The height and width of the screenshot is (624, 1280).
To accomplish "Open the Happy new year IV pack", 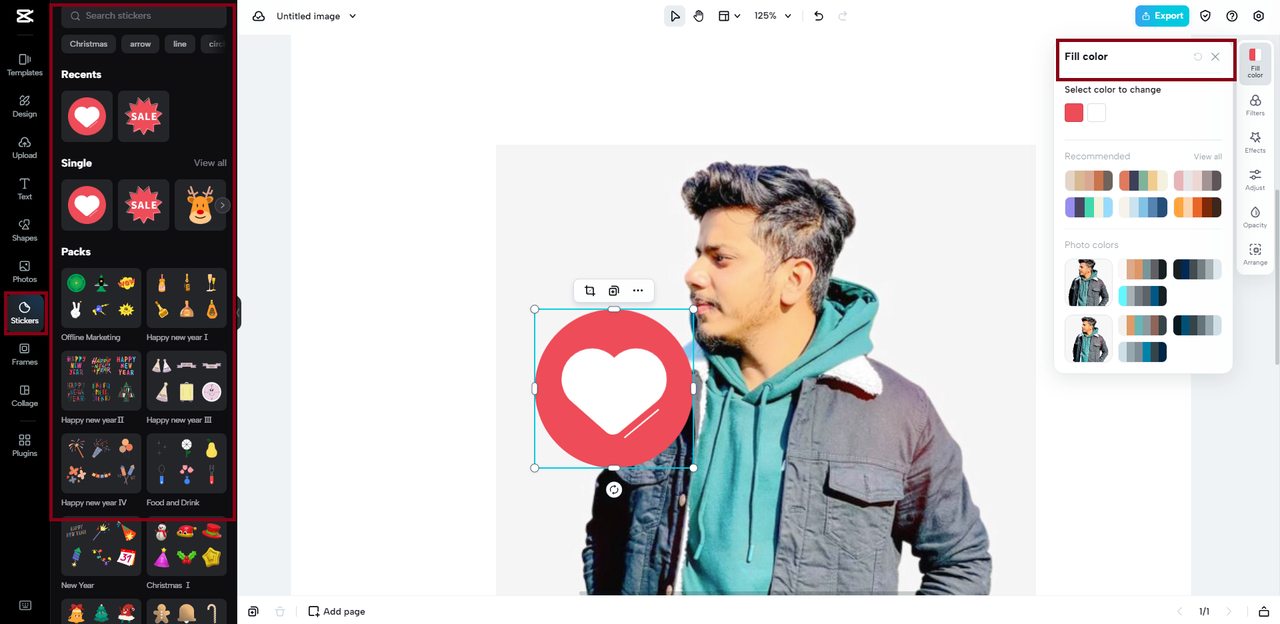I will click(x=101, y=463).
